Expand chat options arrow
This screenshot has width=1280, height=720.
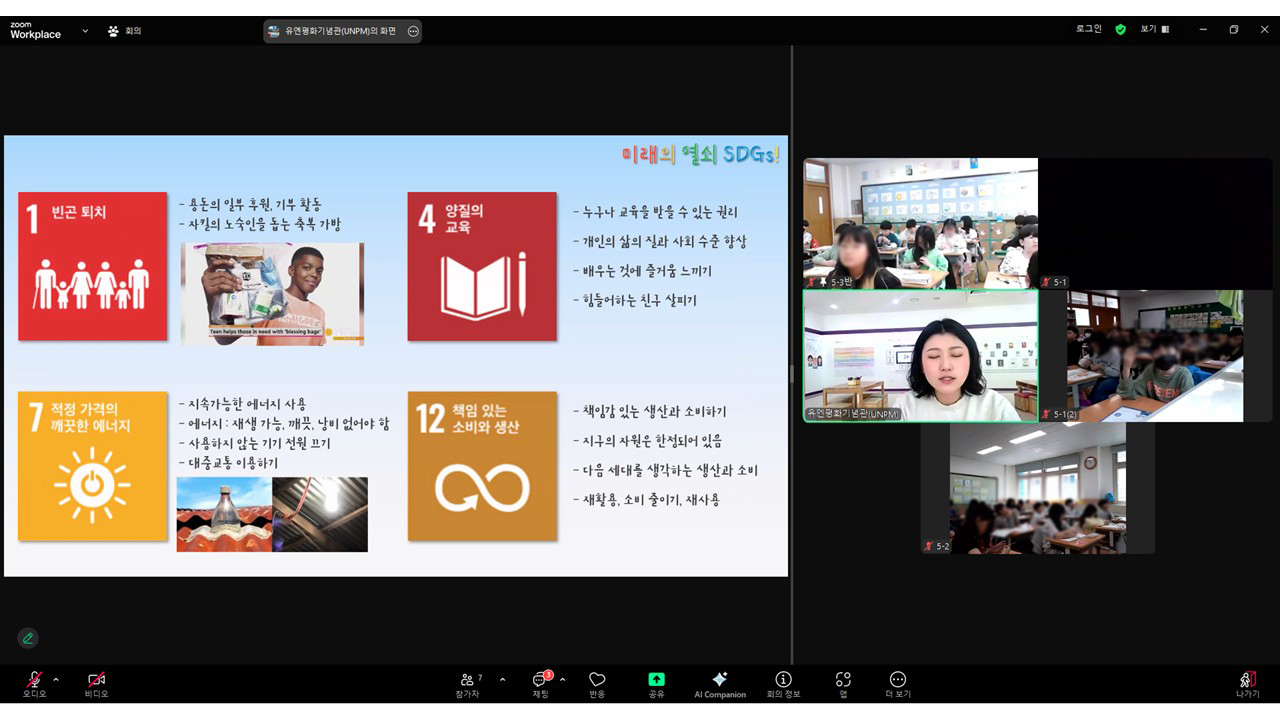(562, 680)
